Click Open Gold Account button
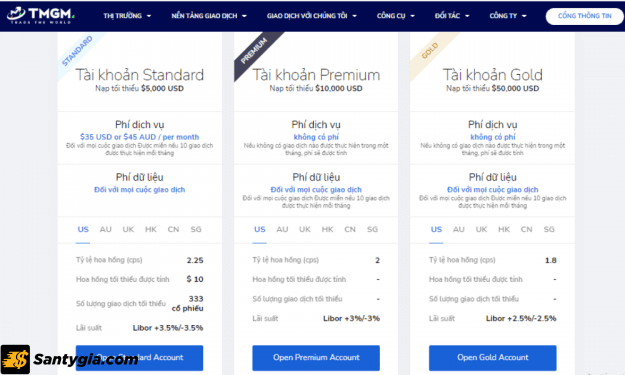 click(x=493, y=358)
